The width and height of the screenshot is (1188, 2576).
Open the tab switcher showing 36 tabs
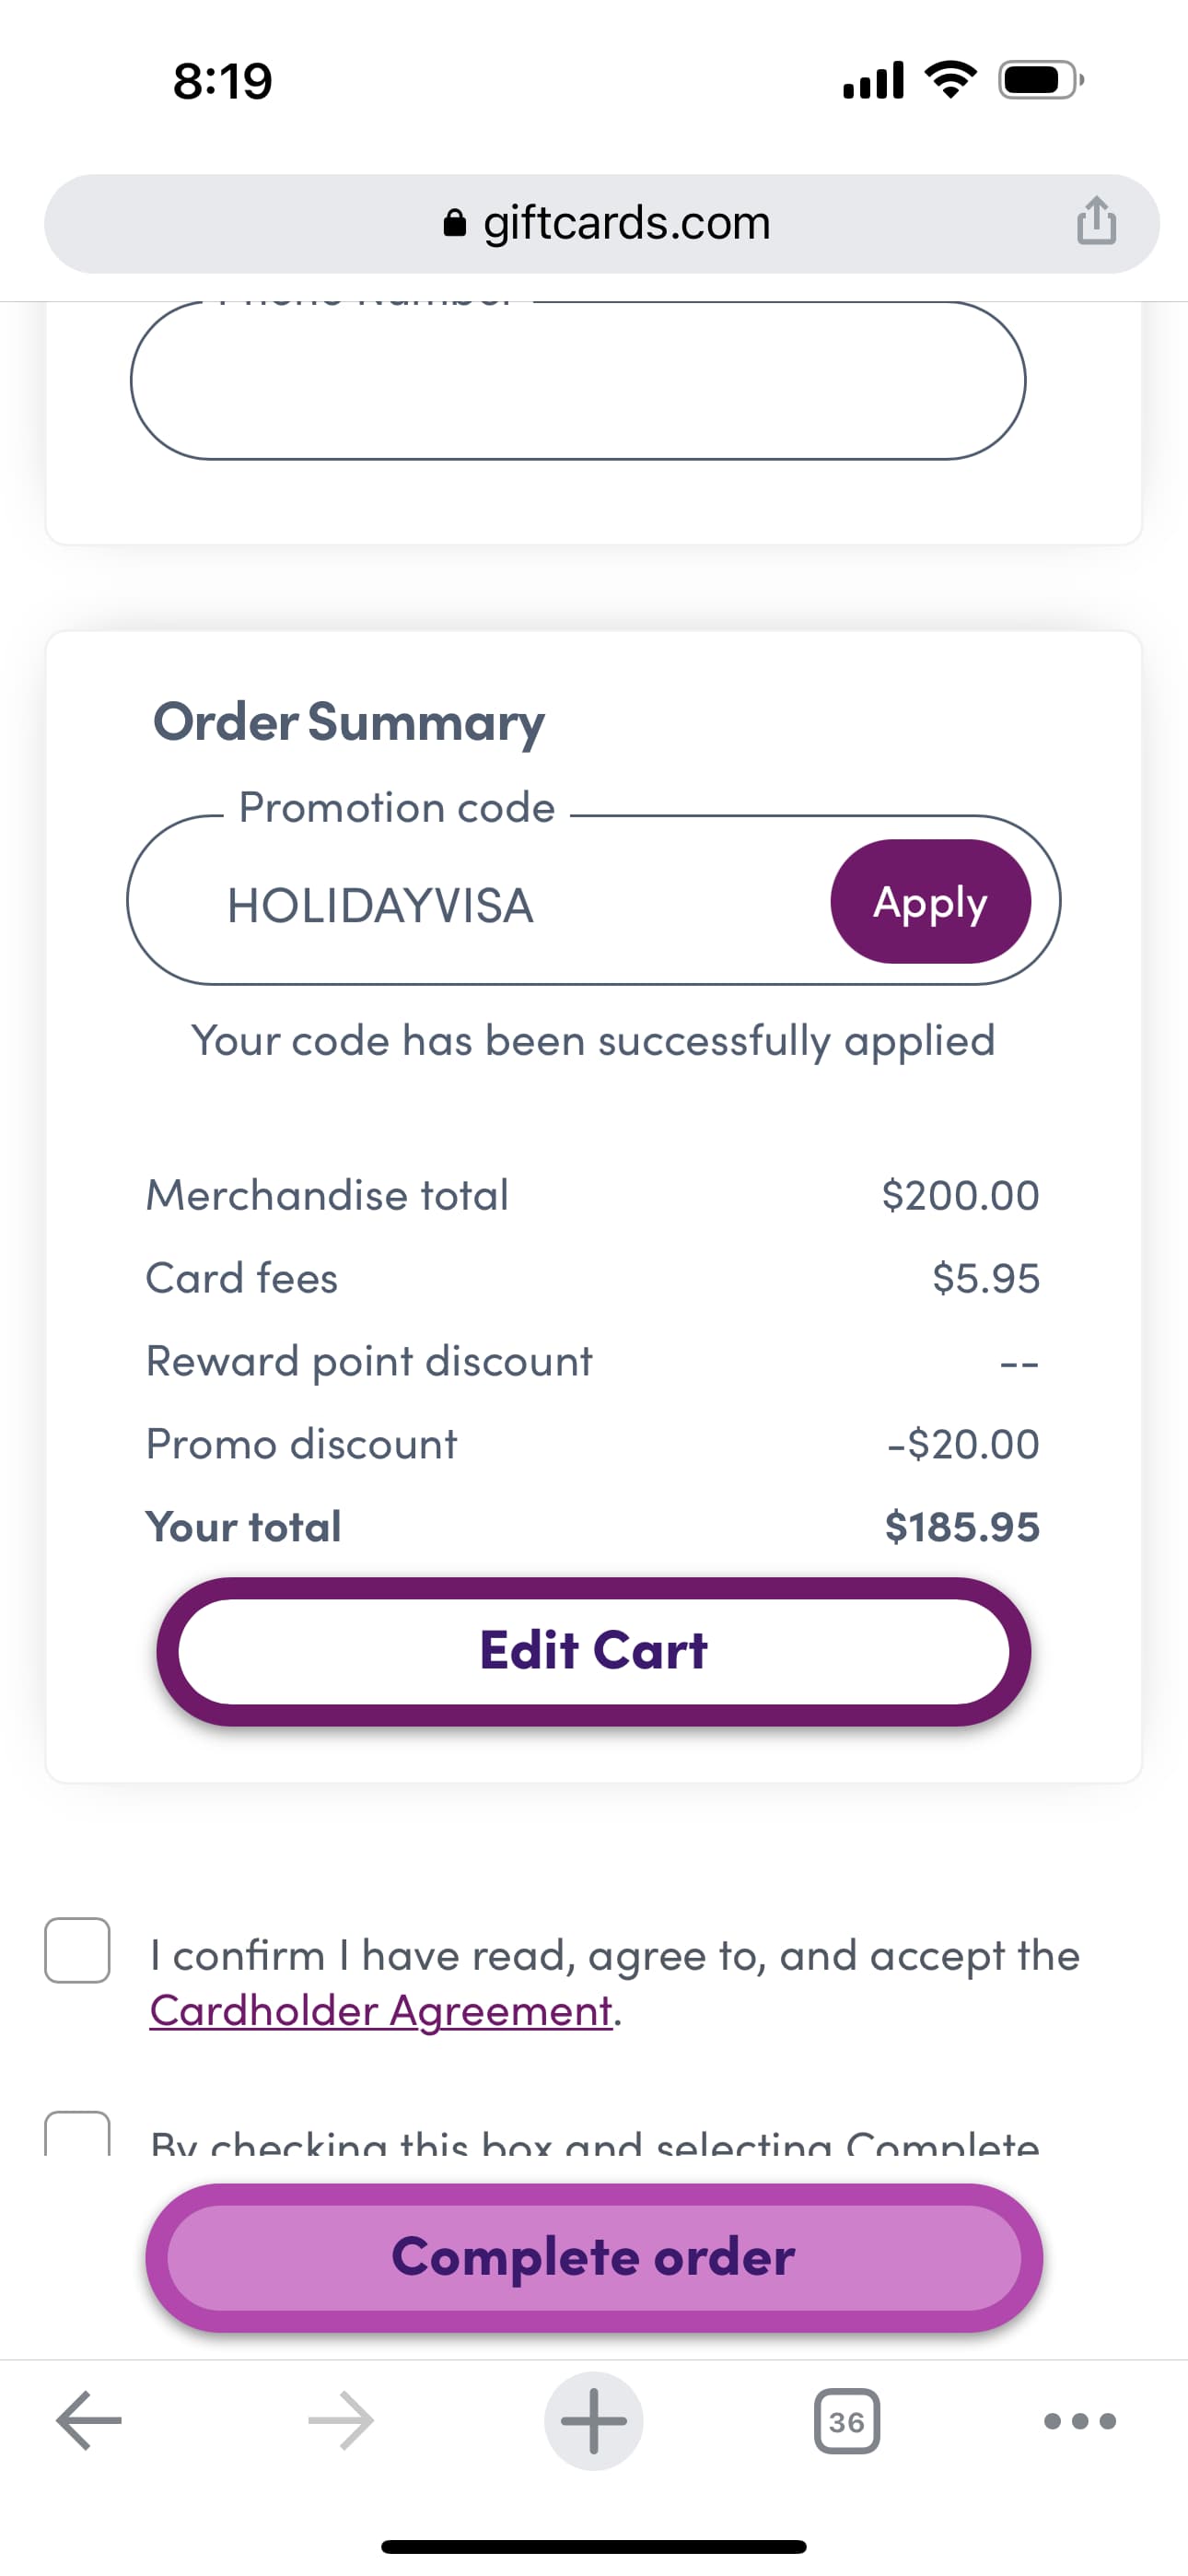[x=848, y=2420]
